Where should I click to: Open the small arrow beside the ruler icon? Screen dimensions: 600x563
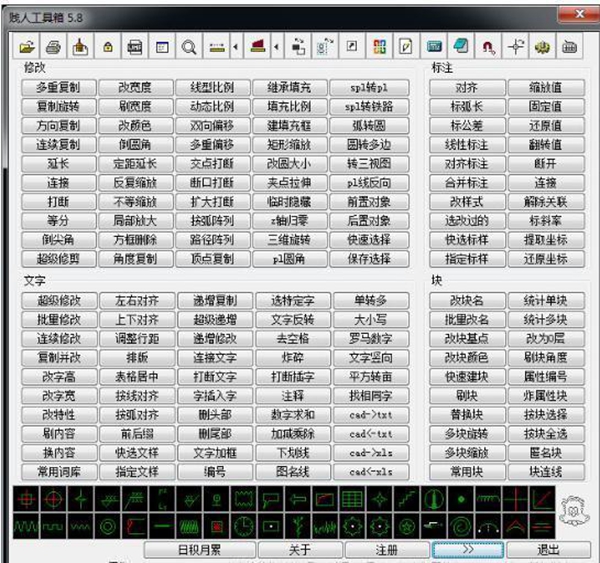tap(235, 46)
